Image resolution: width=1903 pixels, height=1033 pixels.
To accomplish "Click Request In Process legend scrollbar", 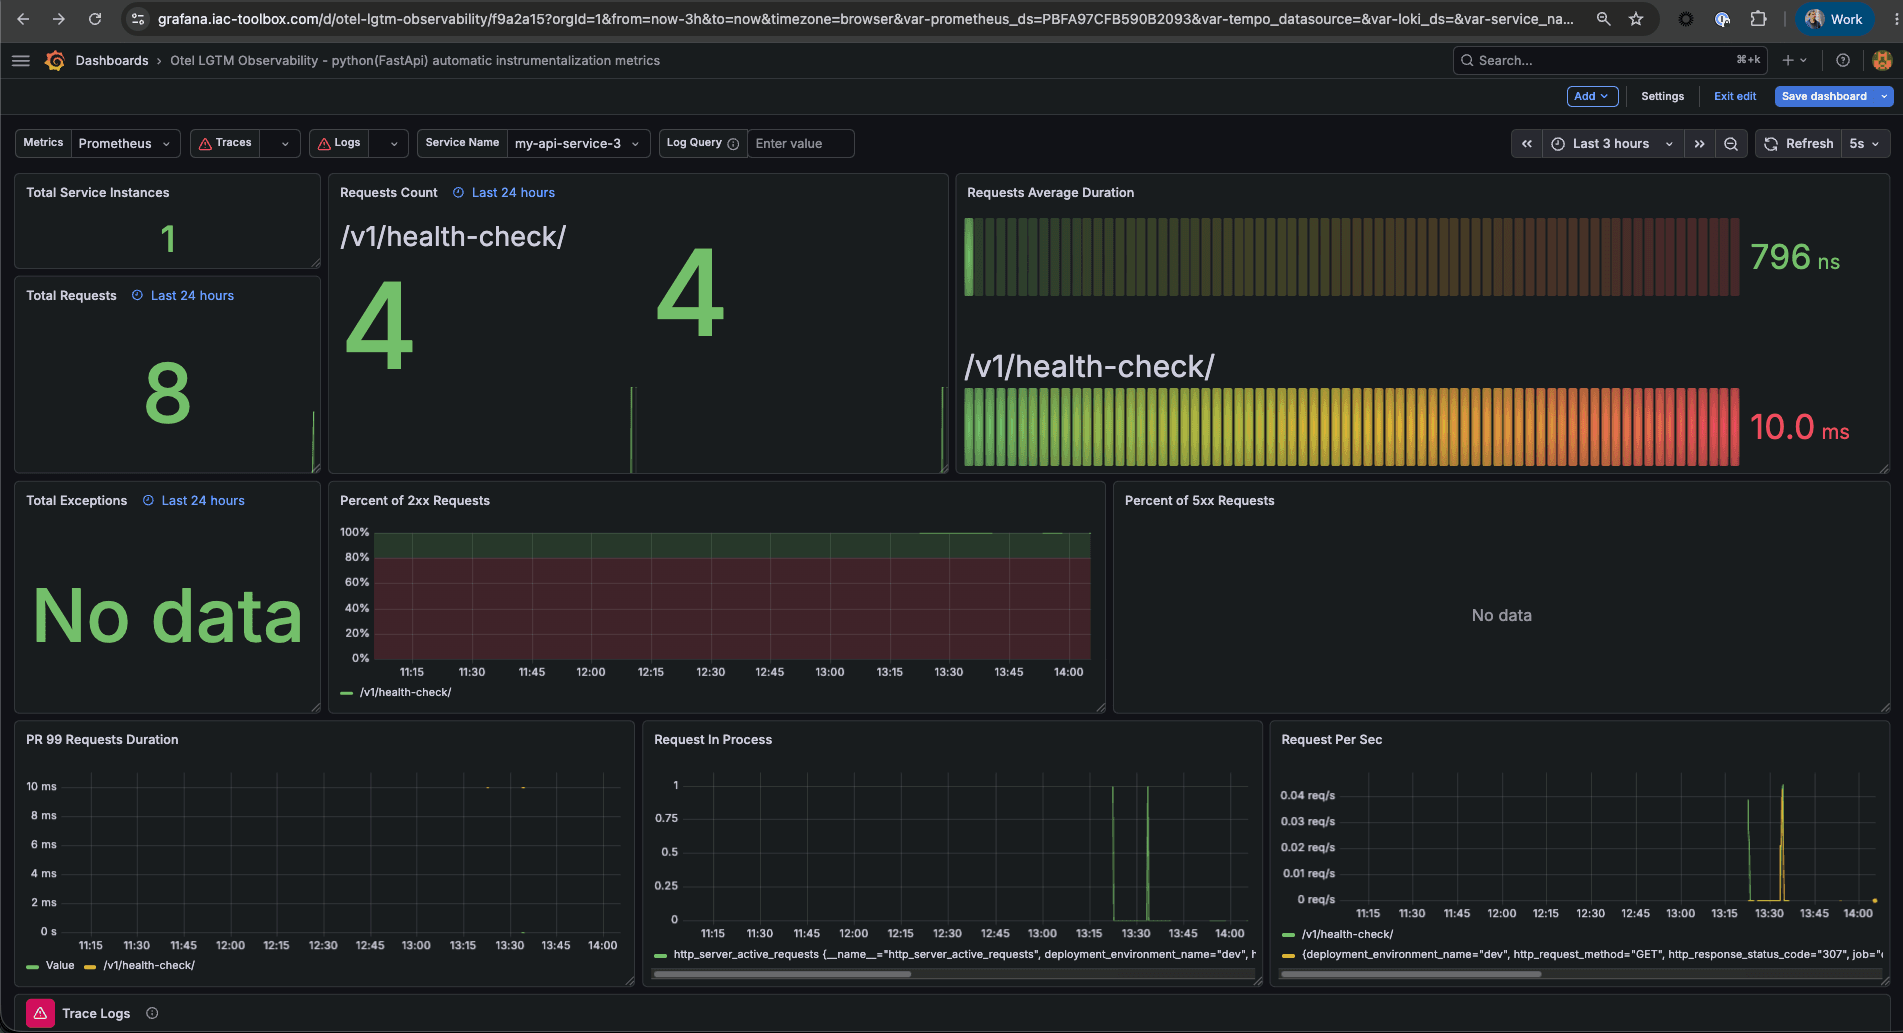I will point(781,974).
